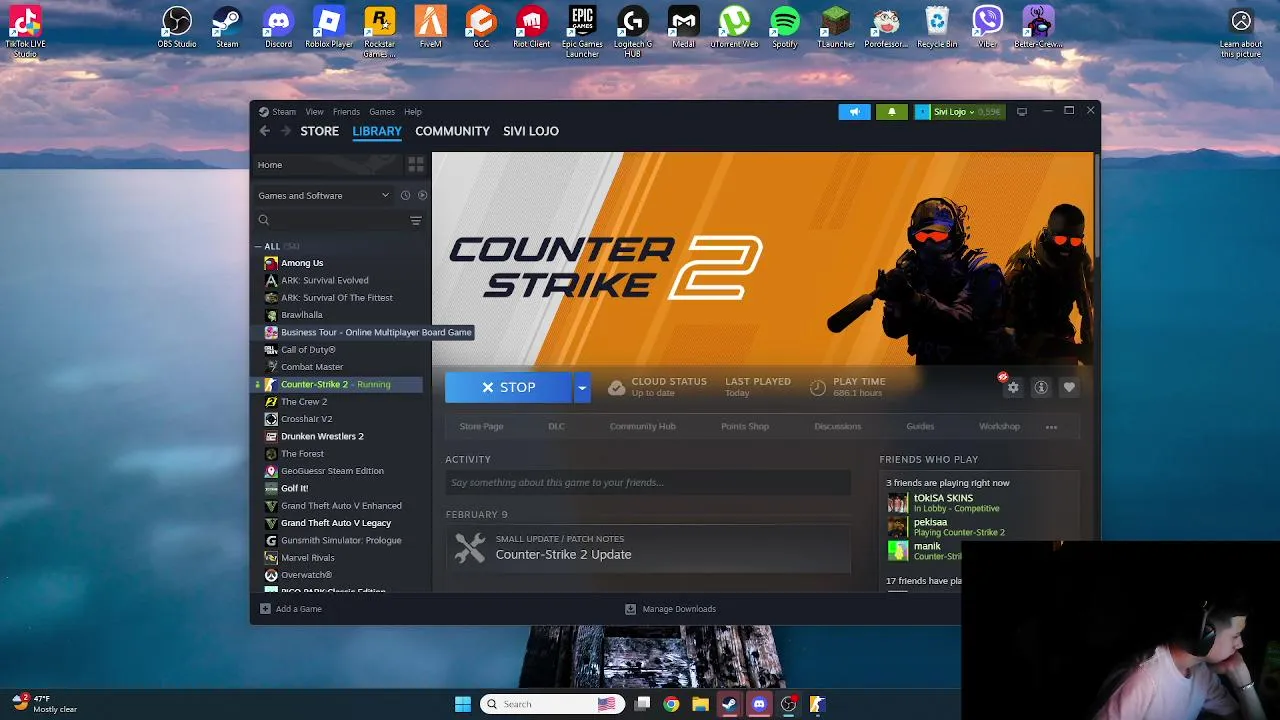Launch Spotify from the desktop
Image resolution: width=1280 pixels, height=720 pixels.
point(785,27)
